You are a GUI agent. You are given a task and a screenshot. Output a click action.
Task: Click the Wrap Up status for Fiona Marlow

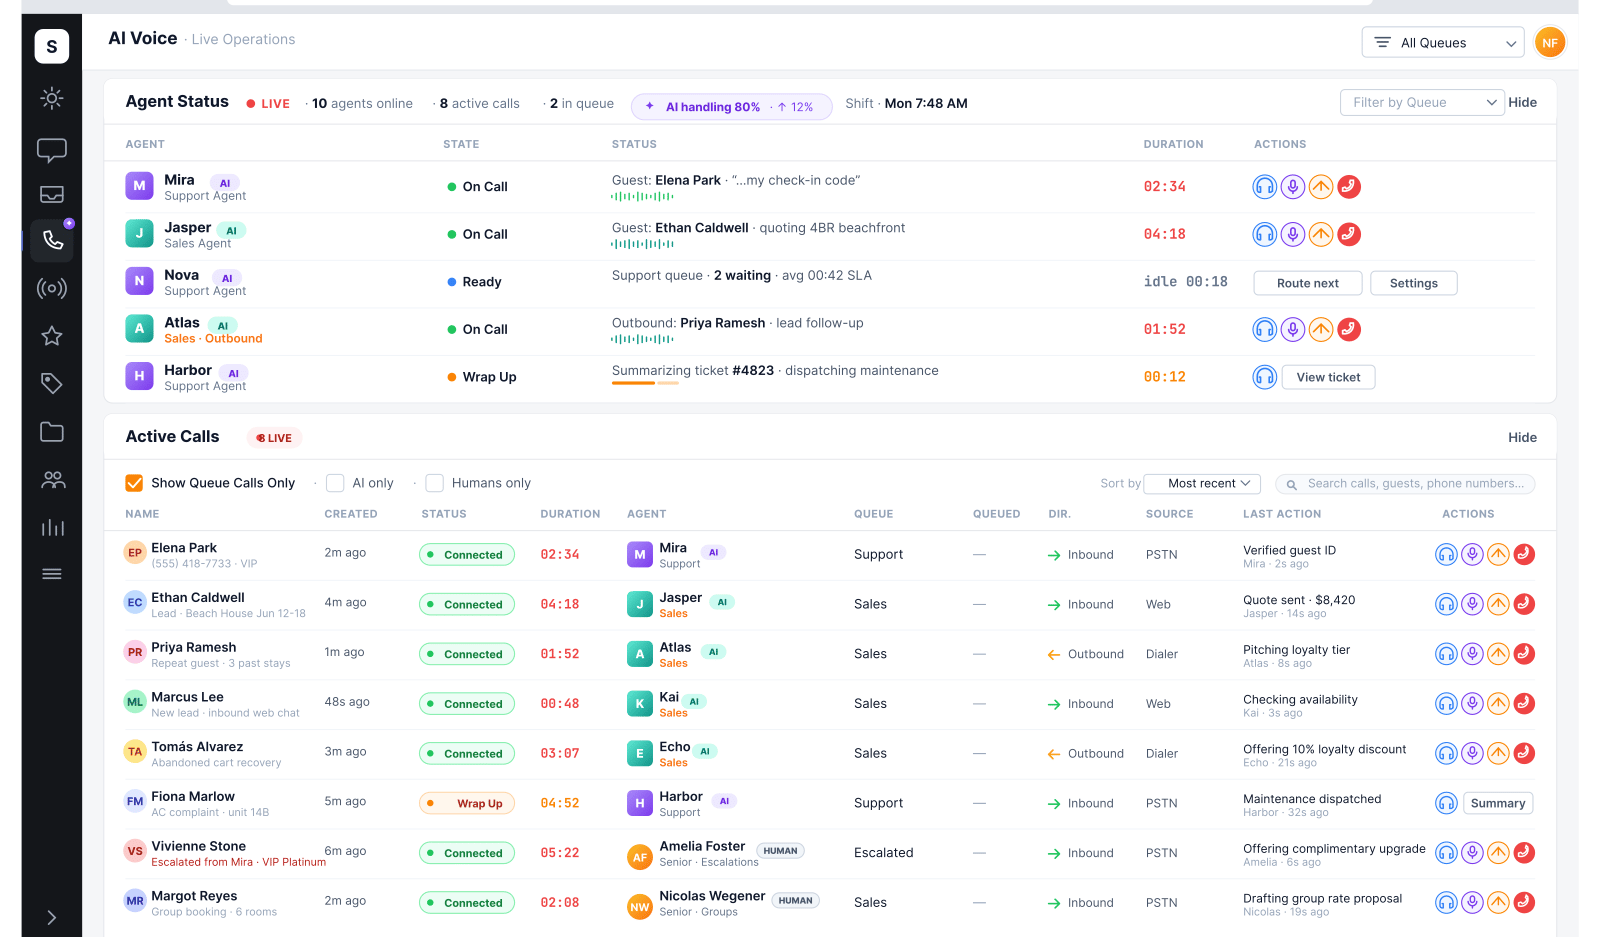tap(467, 803)
